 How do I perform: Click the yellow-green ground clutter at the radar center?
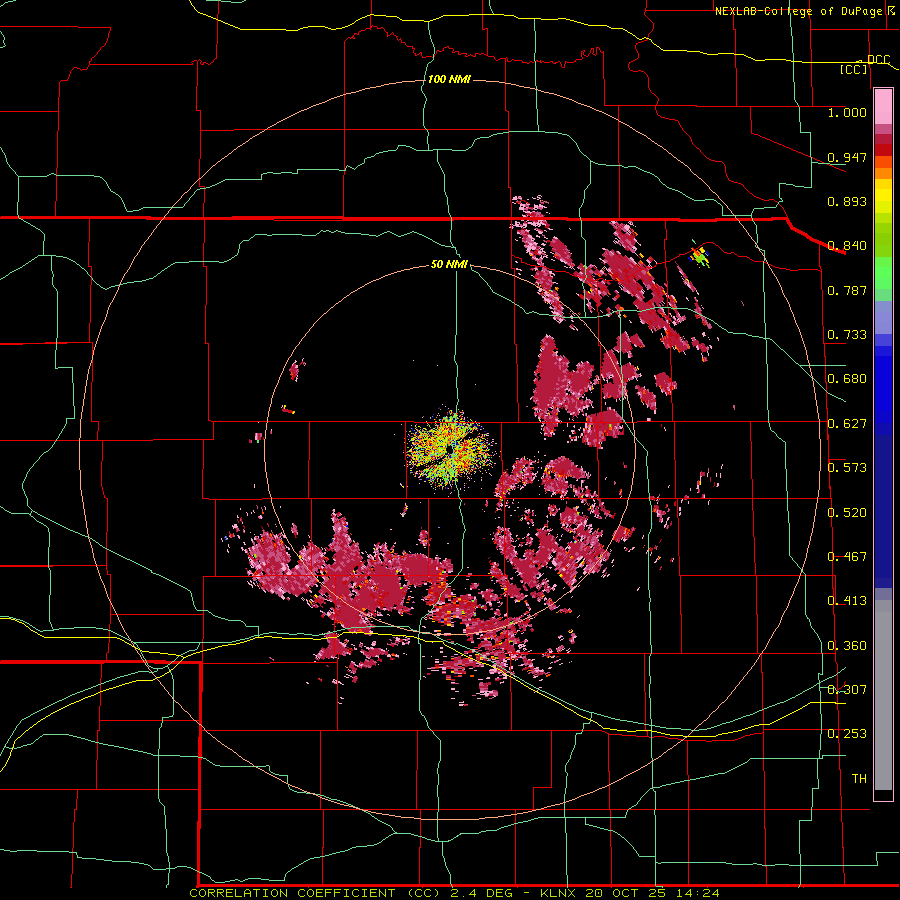(x=452, y=449)
